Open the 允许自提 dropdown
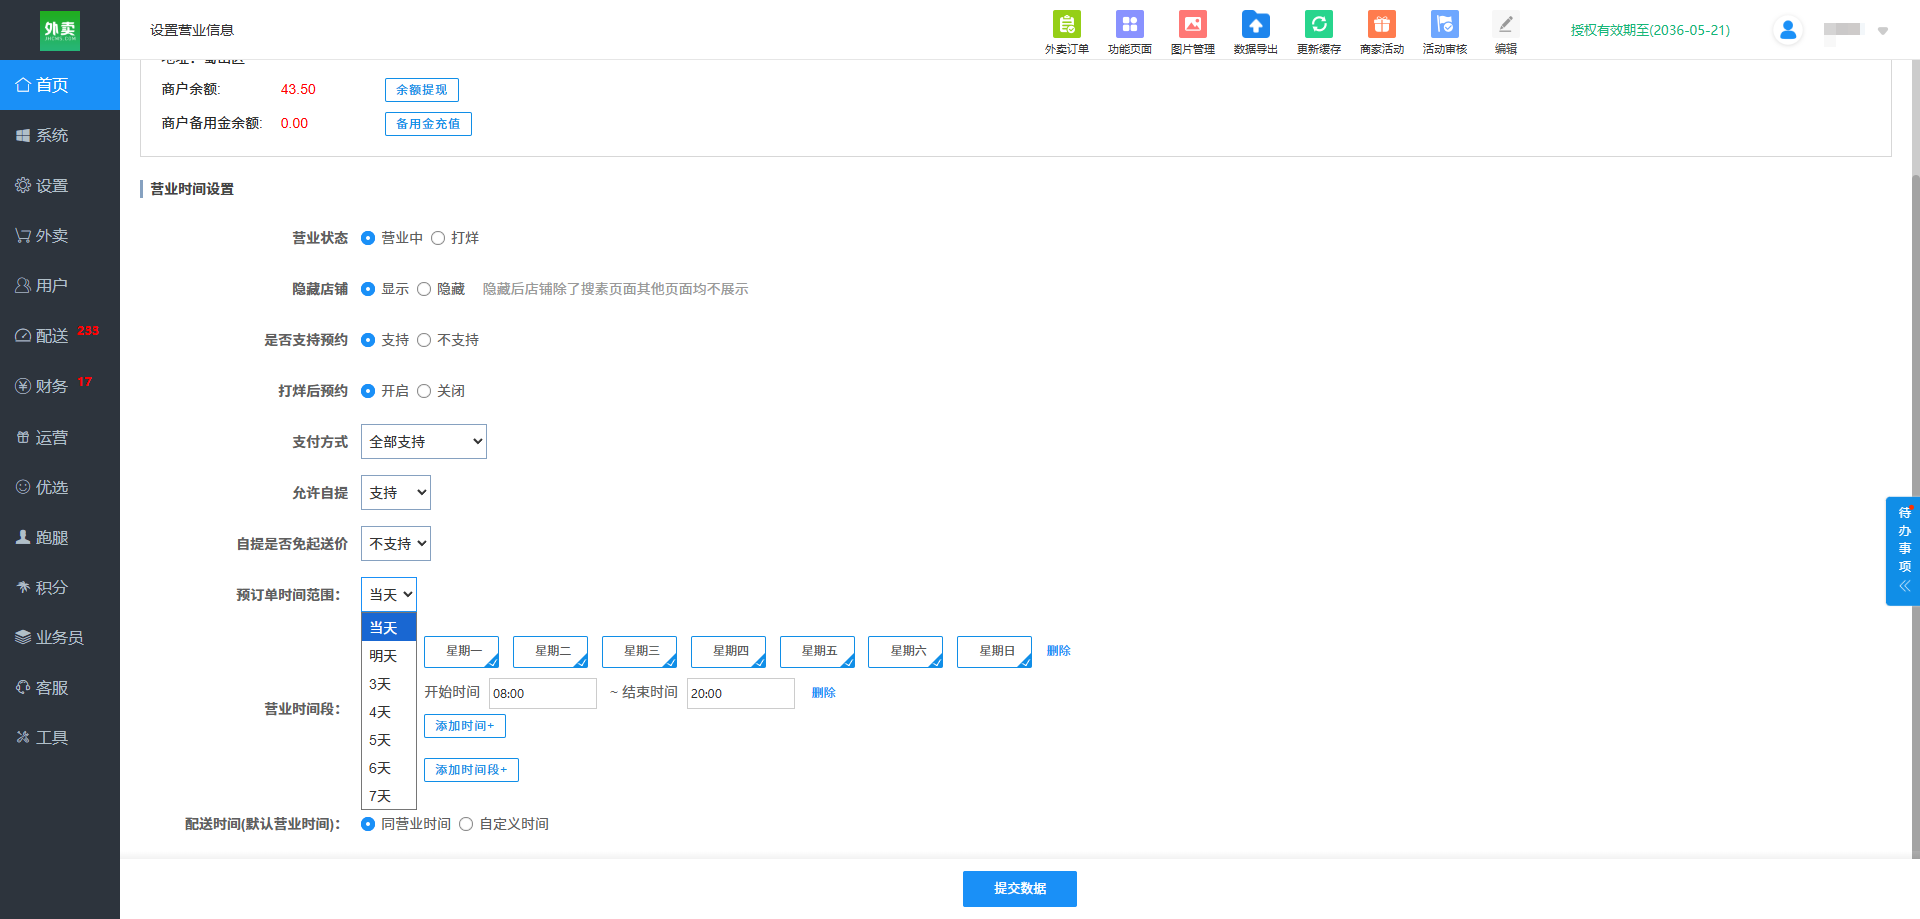This screenshot has height=919, width=1920. 396,493
